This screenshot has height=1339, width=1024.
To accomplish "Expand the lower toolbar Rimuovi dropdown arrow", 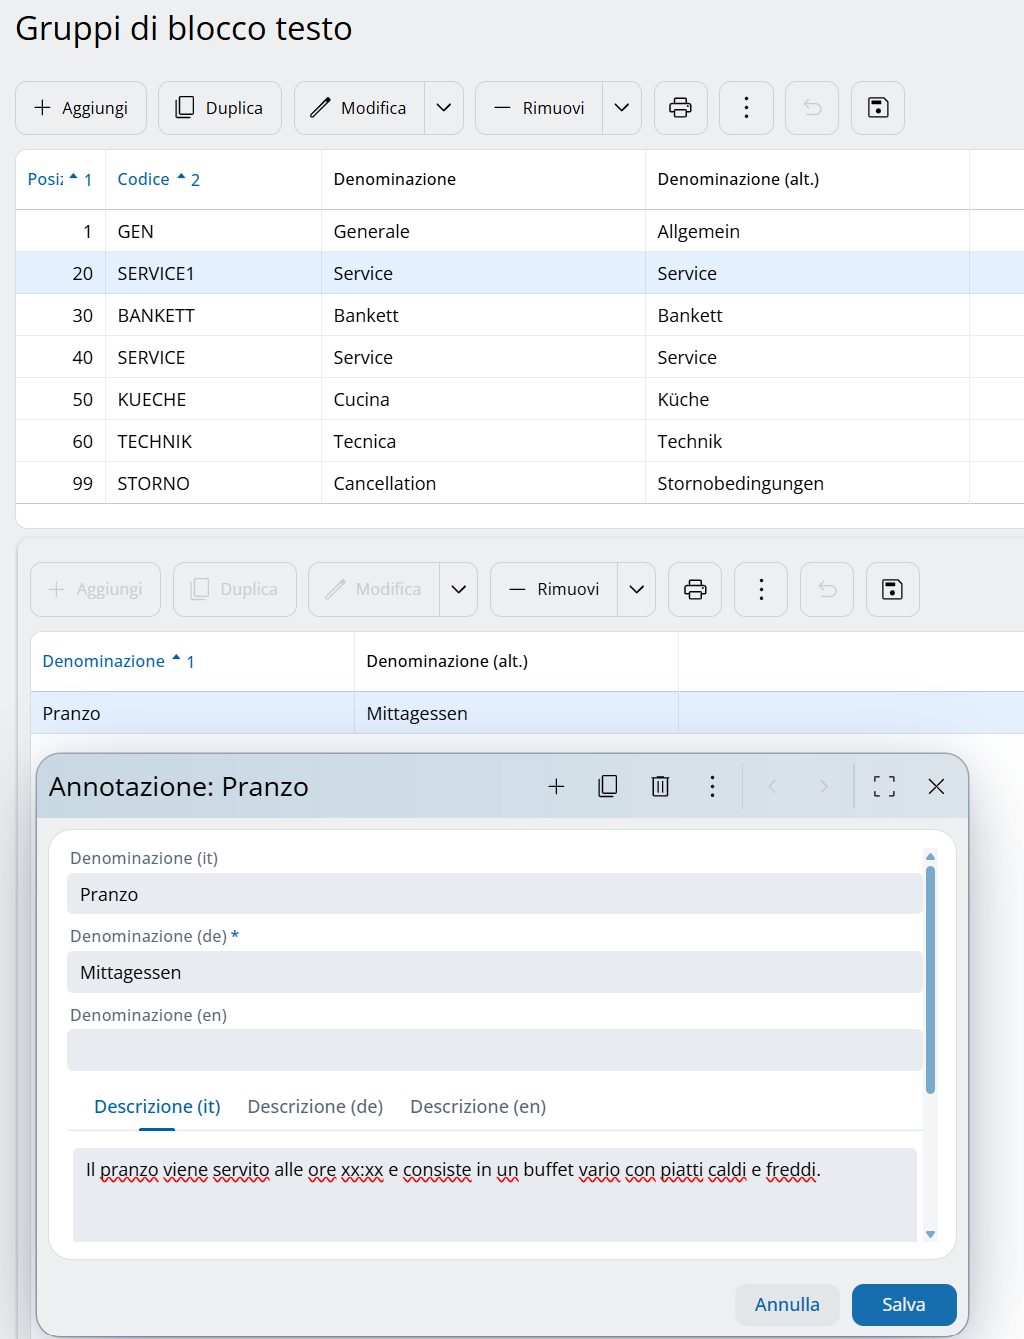I will (636, 590).
